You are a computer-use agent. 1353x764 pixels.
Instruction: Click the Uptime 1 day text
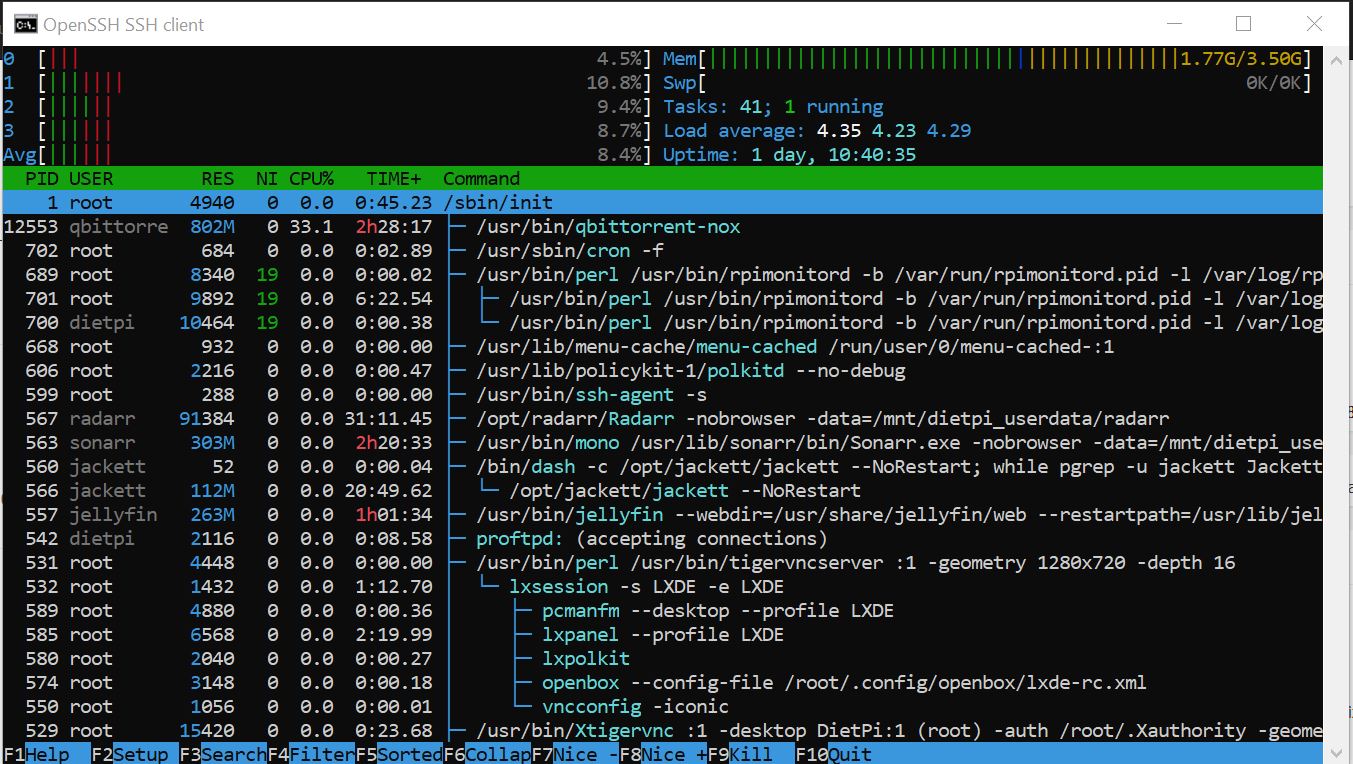pos(789,155)
